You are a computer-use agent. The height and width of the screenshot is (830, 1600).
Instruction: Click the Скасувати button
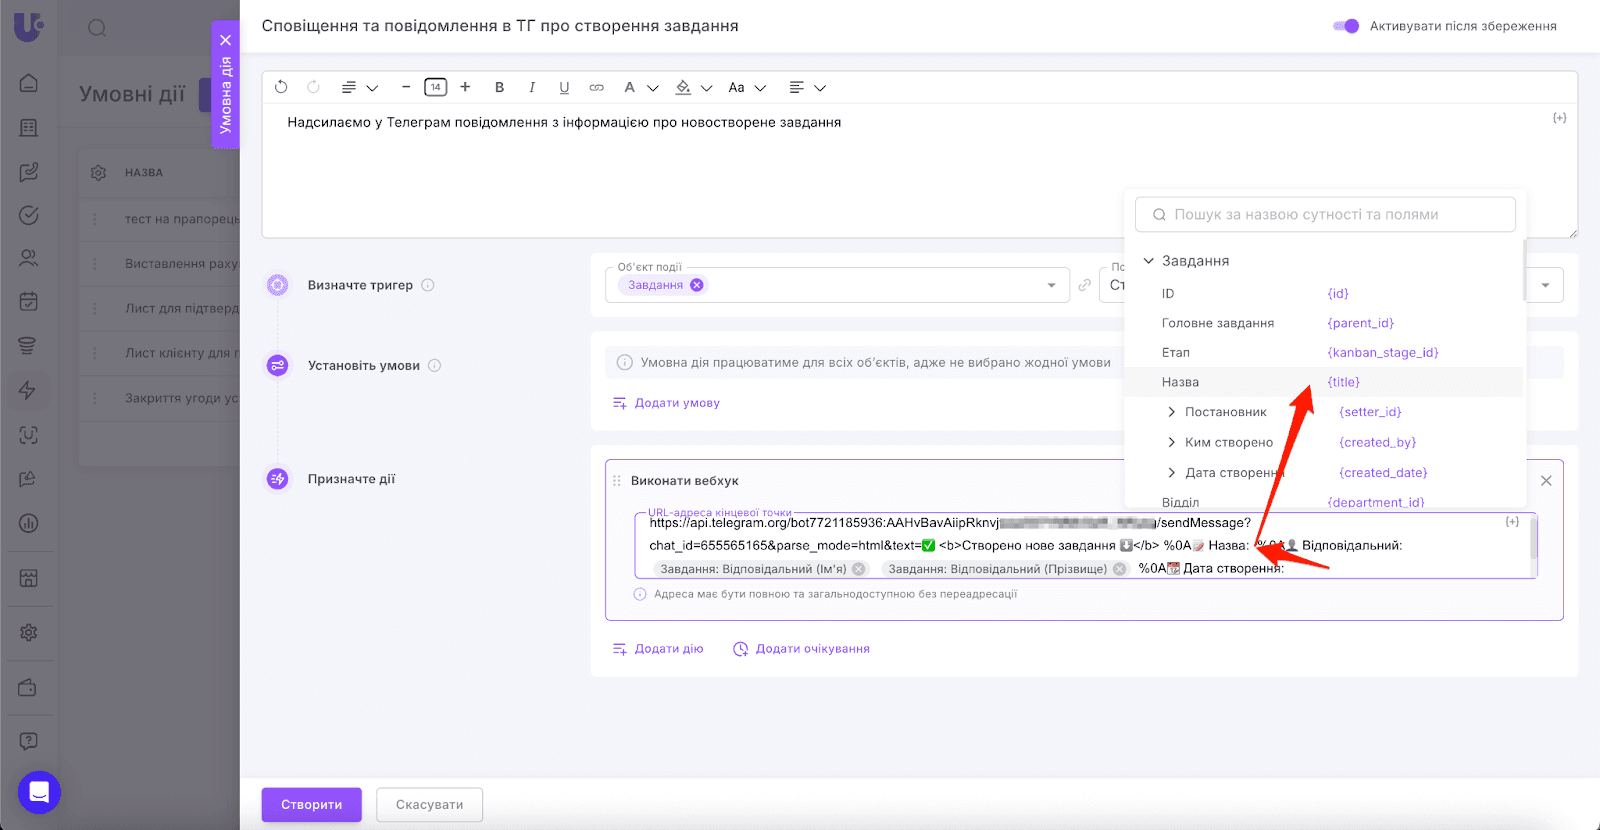tap(429, 804)
